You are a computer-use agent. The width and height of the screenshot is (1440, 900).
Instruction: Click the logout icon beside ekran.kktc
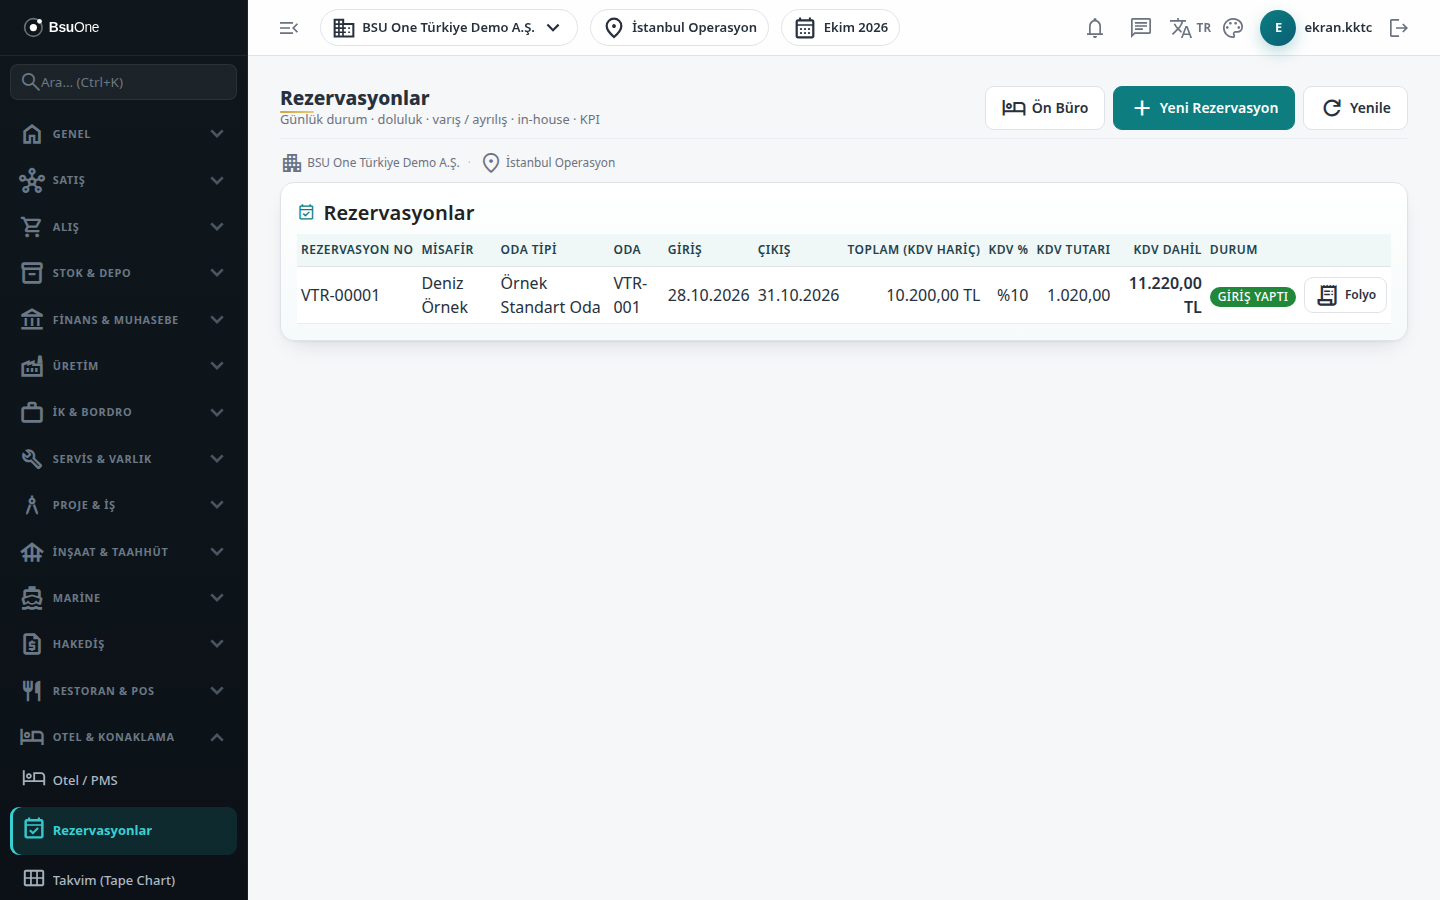point(1399,28)
